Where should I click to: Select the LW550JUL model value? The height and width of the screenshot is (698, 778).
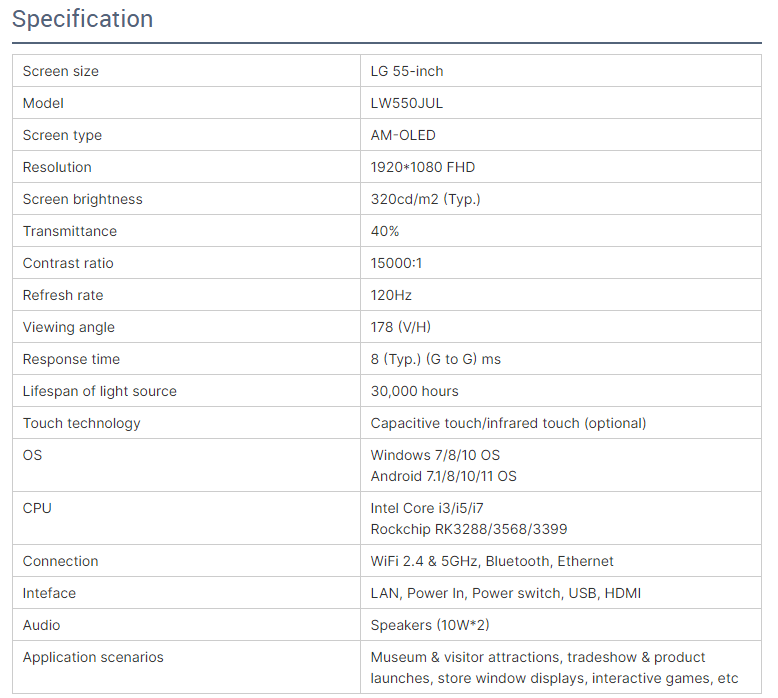[x=407, y=103]
